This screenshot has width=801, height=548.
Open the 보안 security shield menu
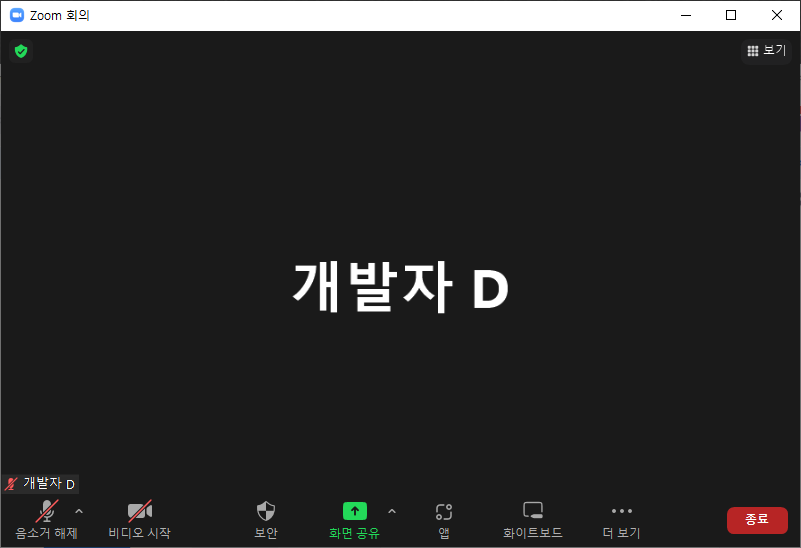pos(266,511)
